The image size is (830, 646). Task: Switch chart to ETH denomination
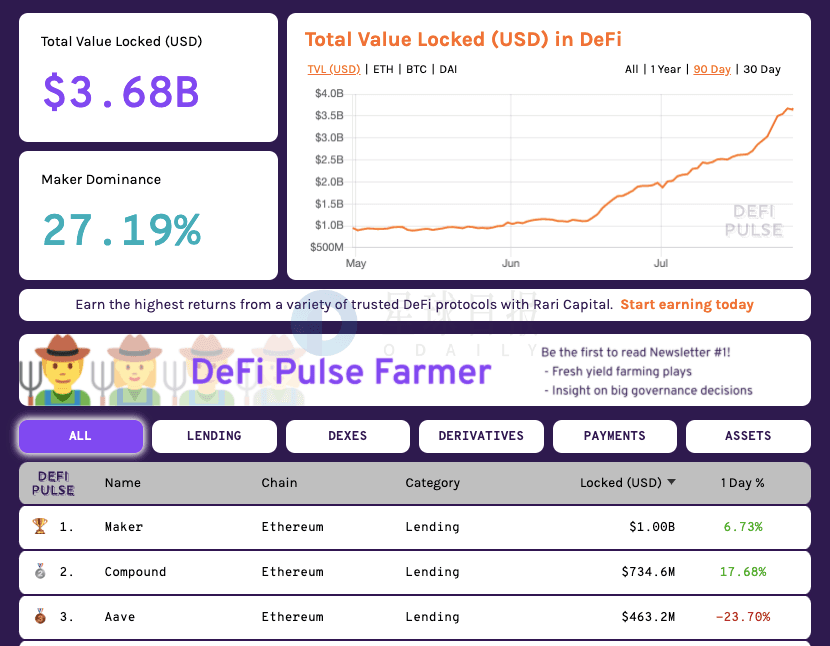pyautogui.click(x=383, y=69)
